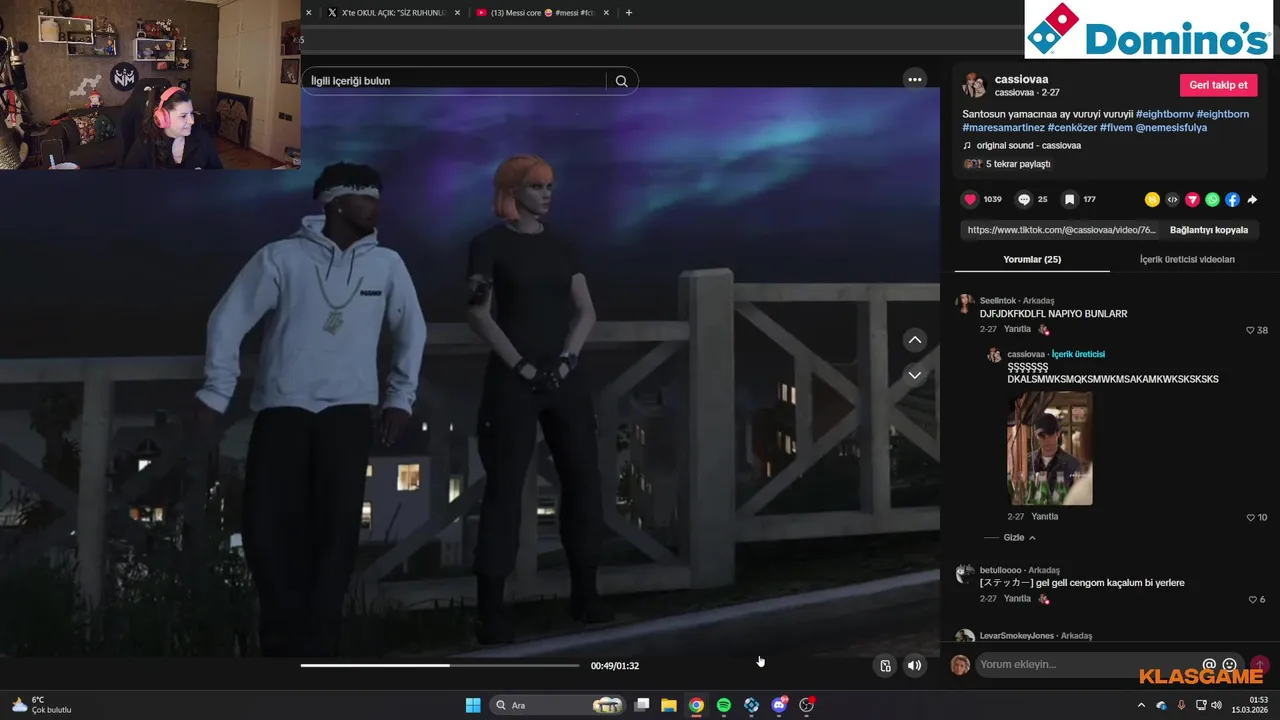Switch to 'İçerik üreticisi videoları' tab

click(1187, 259)
